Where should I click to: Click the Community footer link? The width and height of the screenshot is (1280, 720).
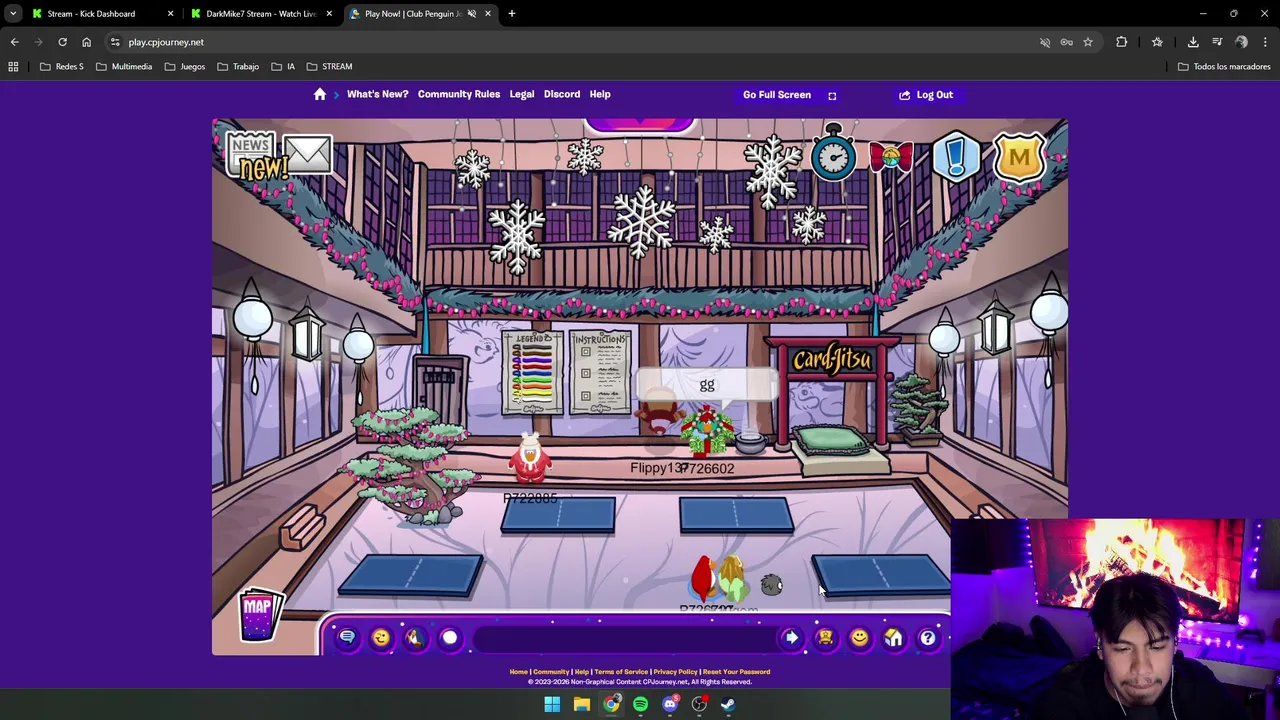pyautogui.click(x=551, y=672)
